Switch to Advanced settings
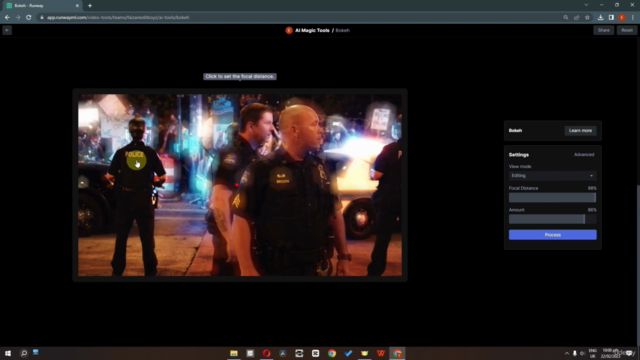This screenshot has width=640, height=360. click(584, 155)
